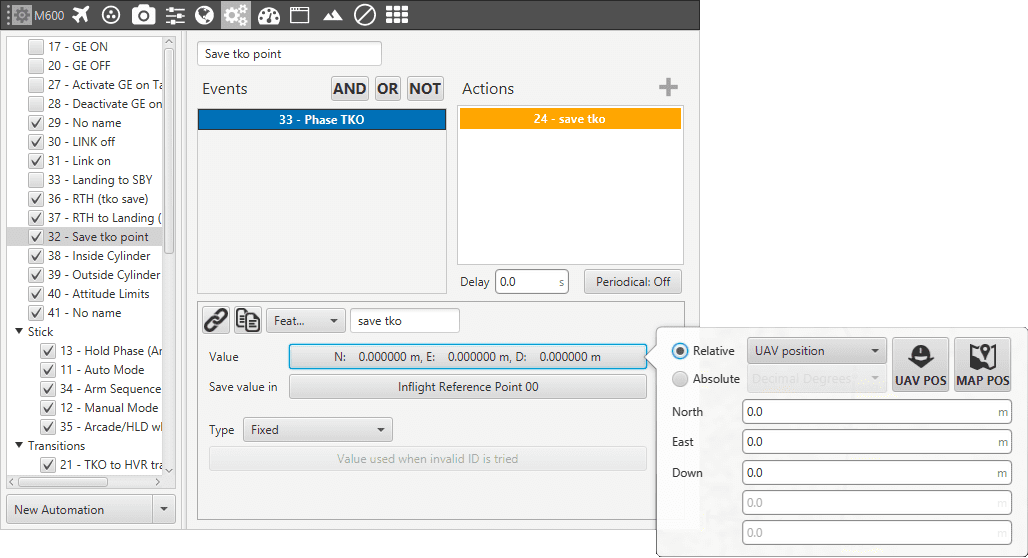Image resolution: width=1028 pixels, height=558 pixels.
Task: Enable the 27 - Activate GE automation checkbox
Action: tap(36, 85)
